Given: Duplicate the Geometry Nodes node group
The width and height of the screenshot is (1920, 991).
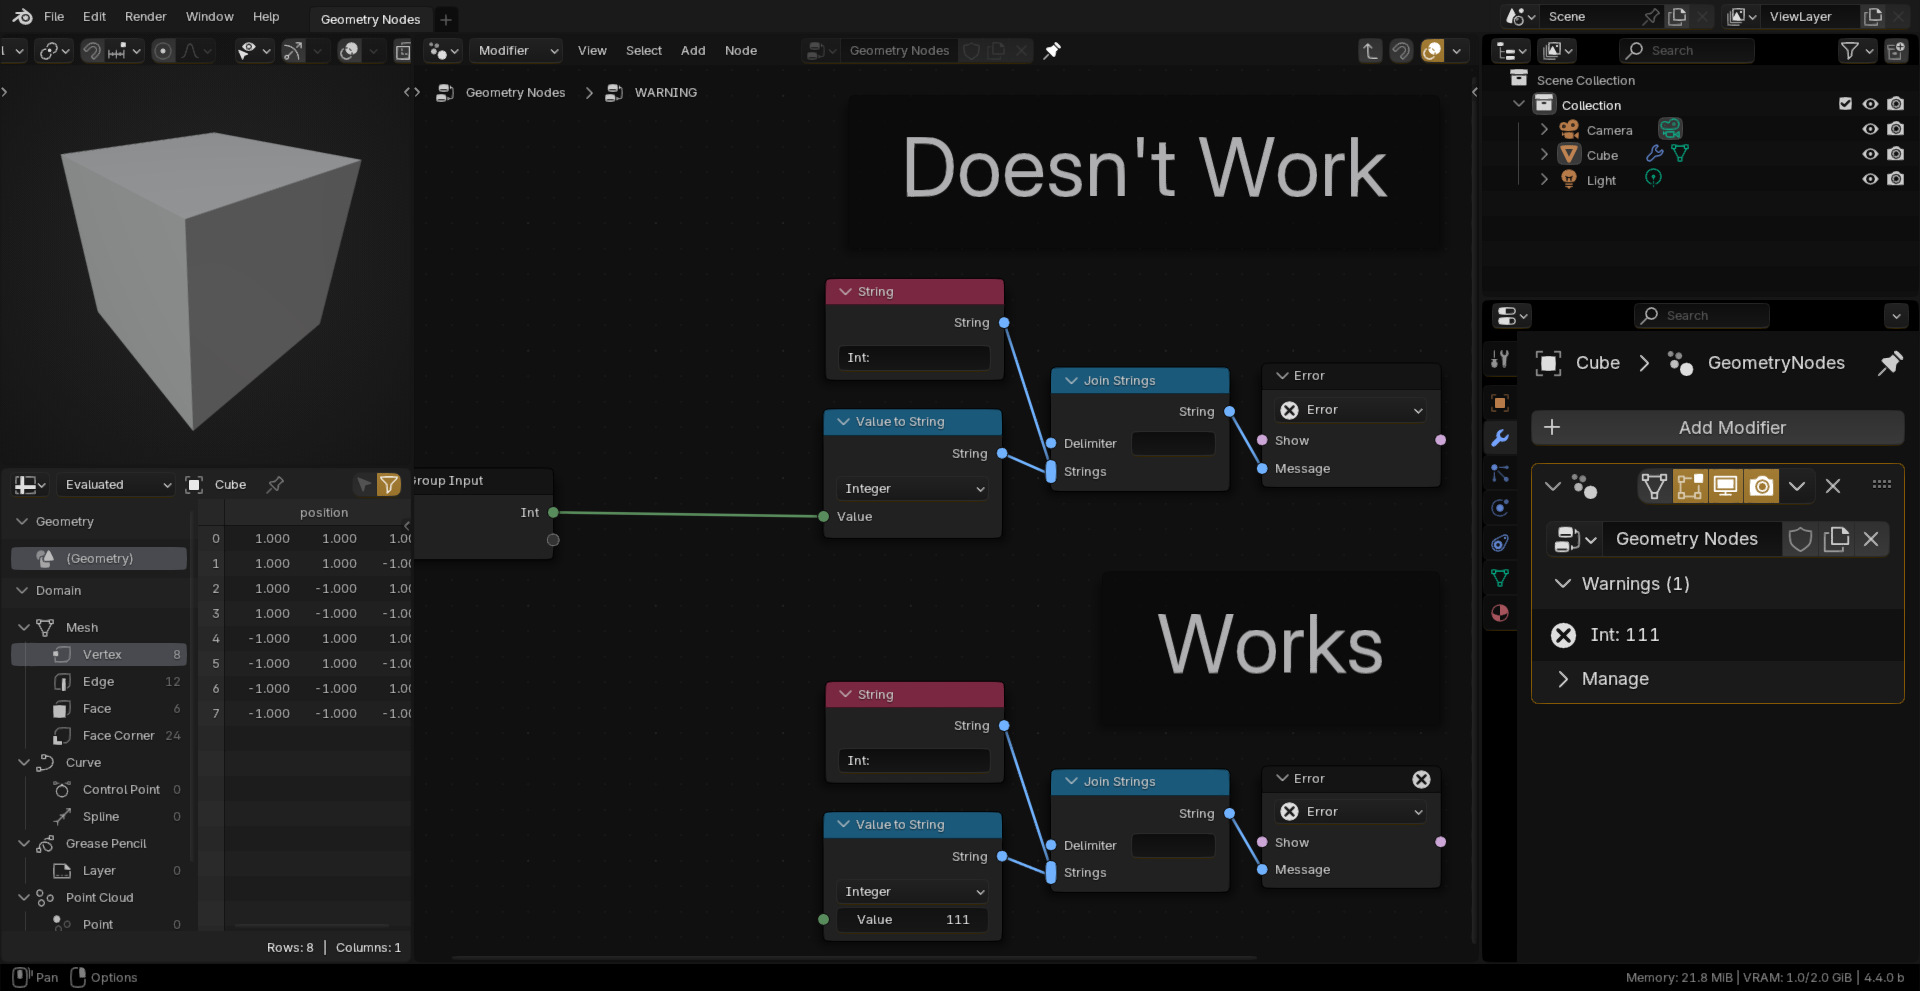Looking at the screenshot, I should click(x=1836, y=539).
